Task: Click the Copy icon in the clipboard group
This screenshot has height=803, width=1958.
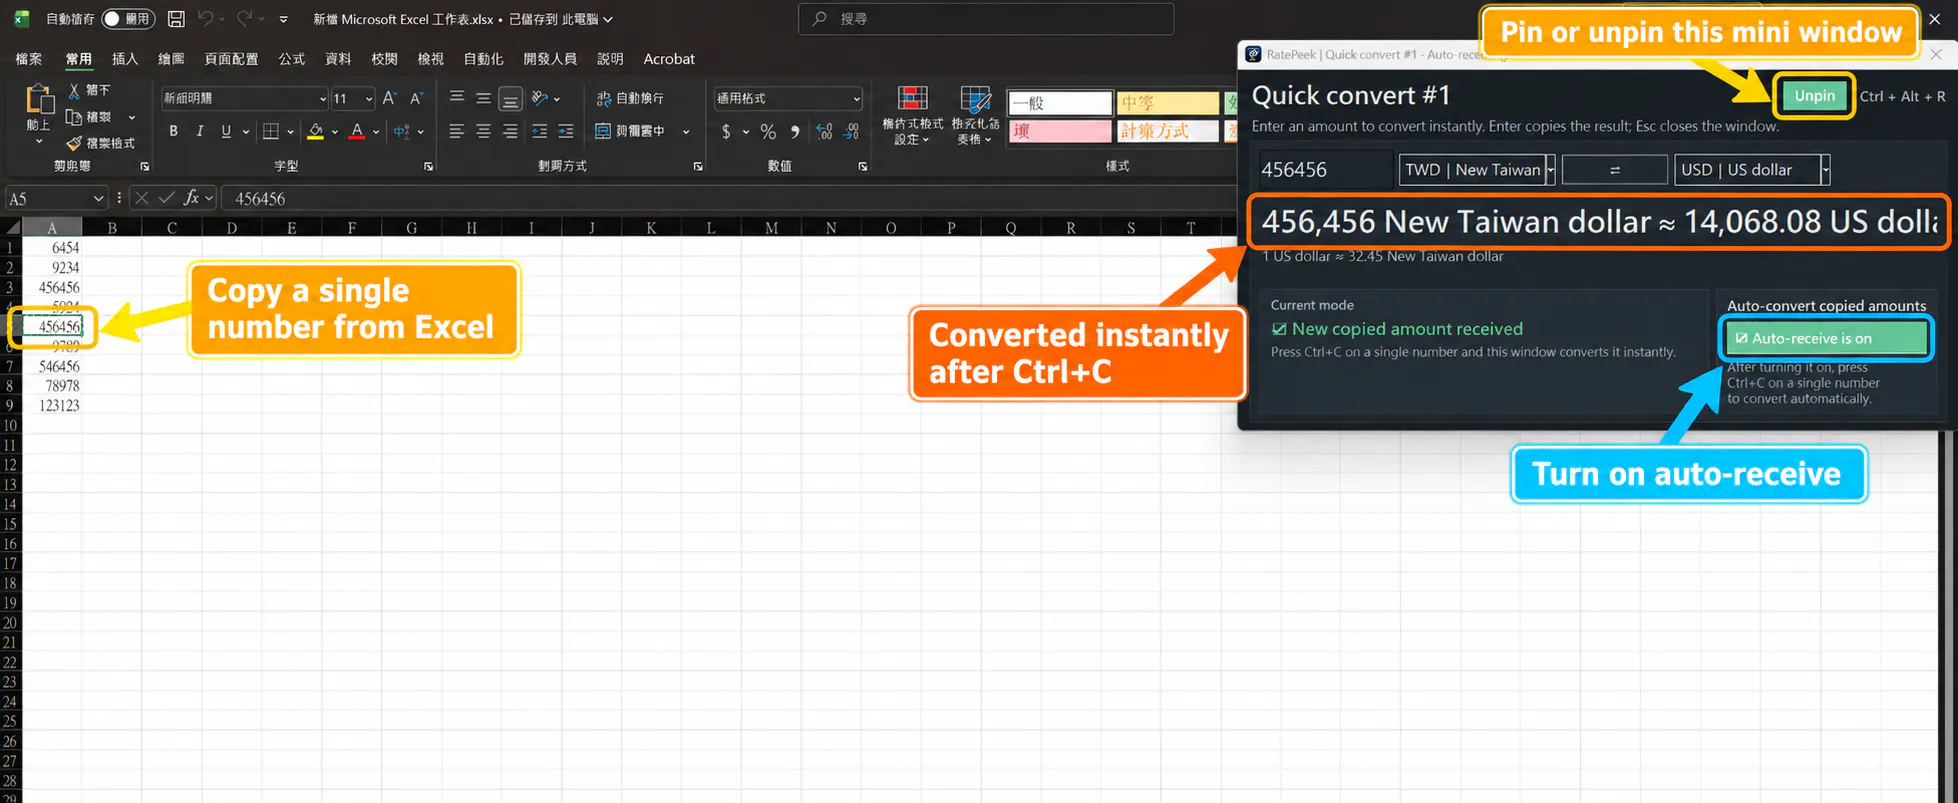Action: [74, 117]
